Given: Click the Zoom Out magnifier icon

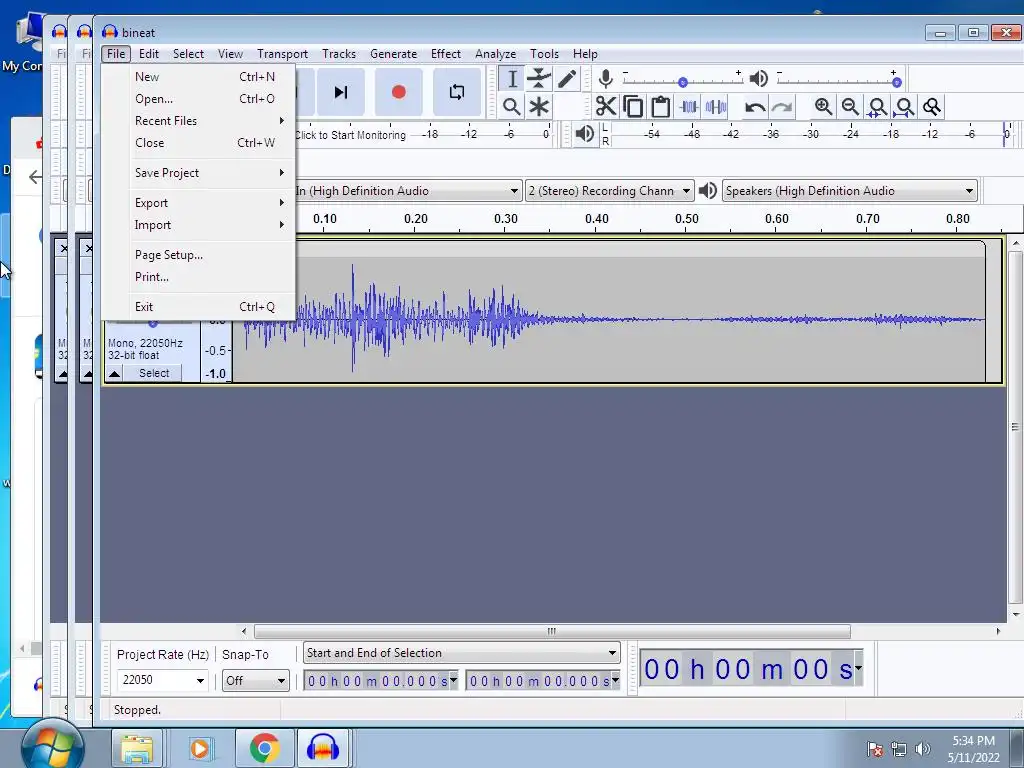Looking at the screenshot, I should point(850,106).
